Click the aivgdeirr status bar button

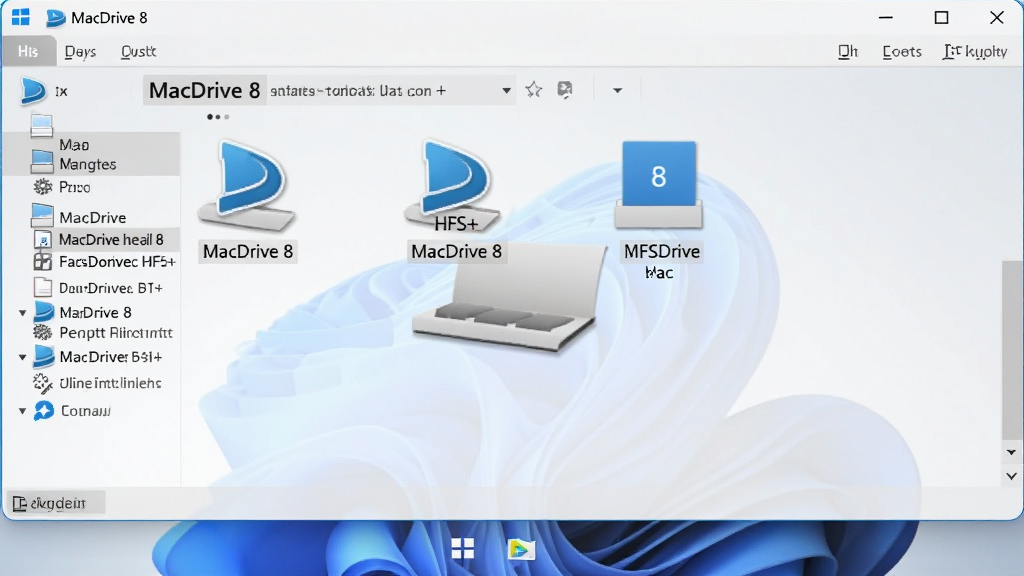click(56, 503)
